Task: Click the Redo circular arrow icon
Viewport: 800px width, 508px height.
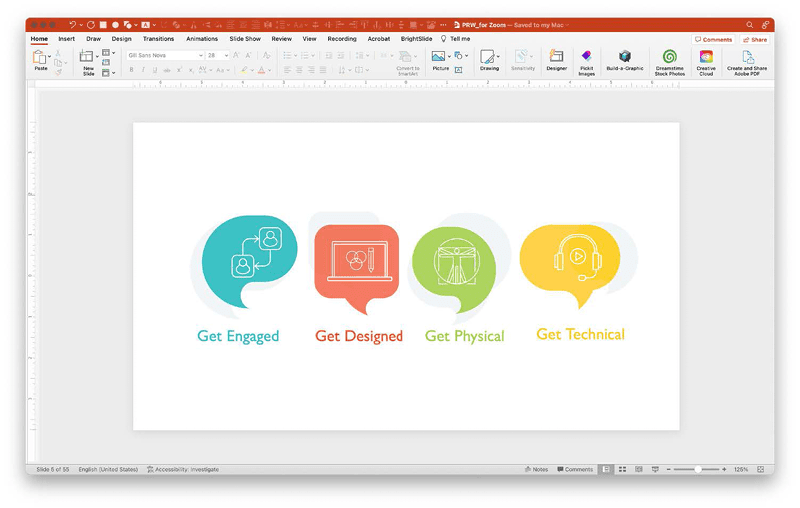Action: 91,24
